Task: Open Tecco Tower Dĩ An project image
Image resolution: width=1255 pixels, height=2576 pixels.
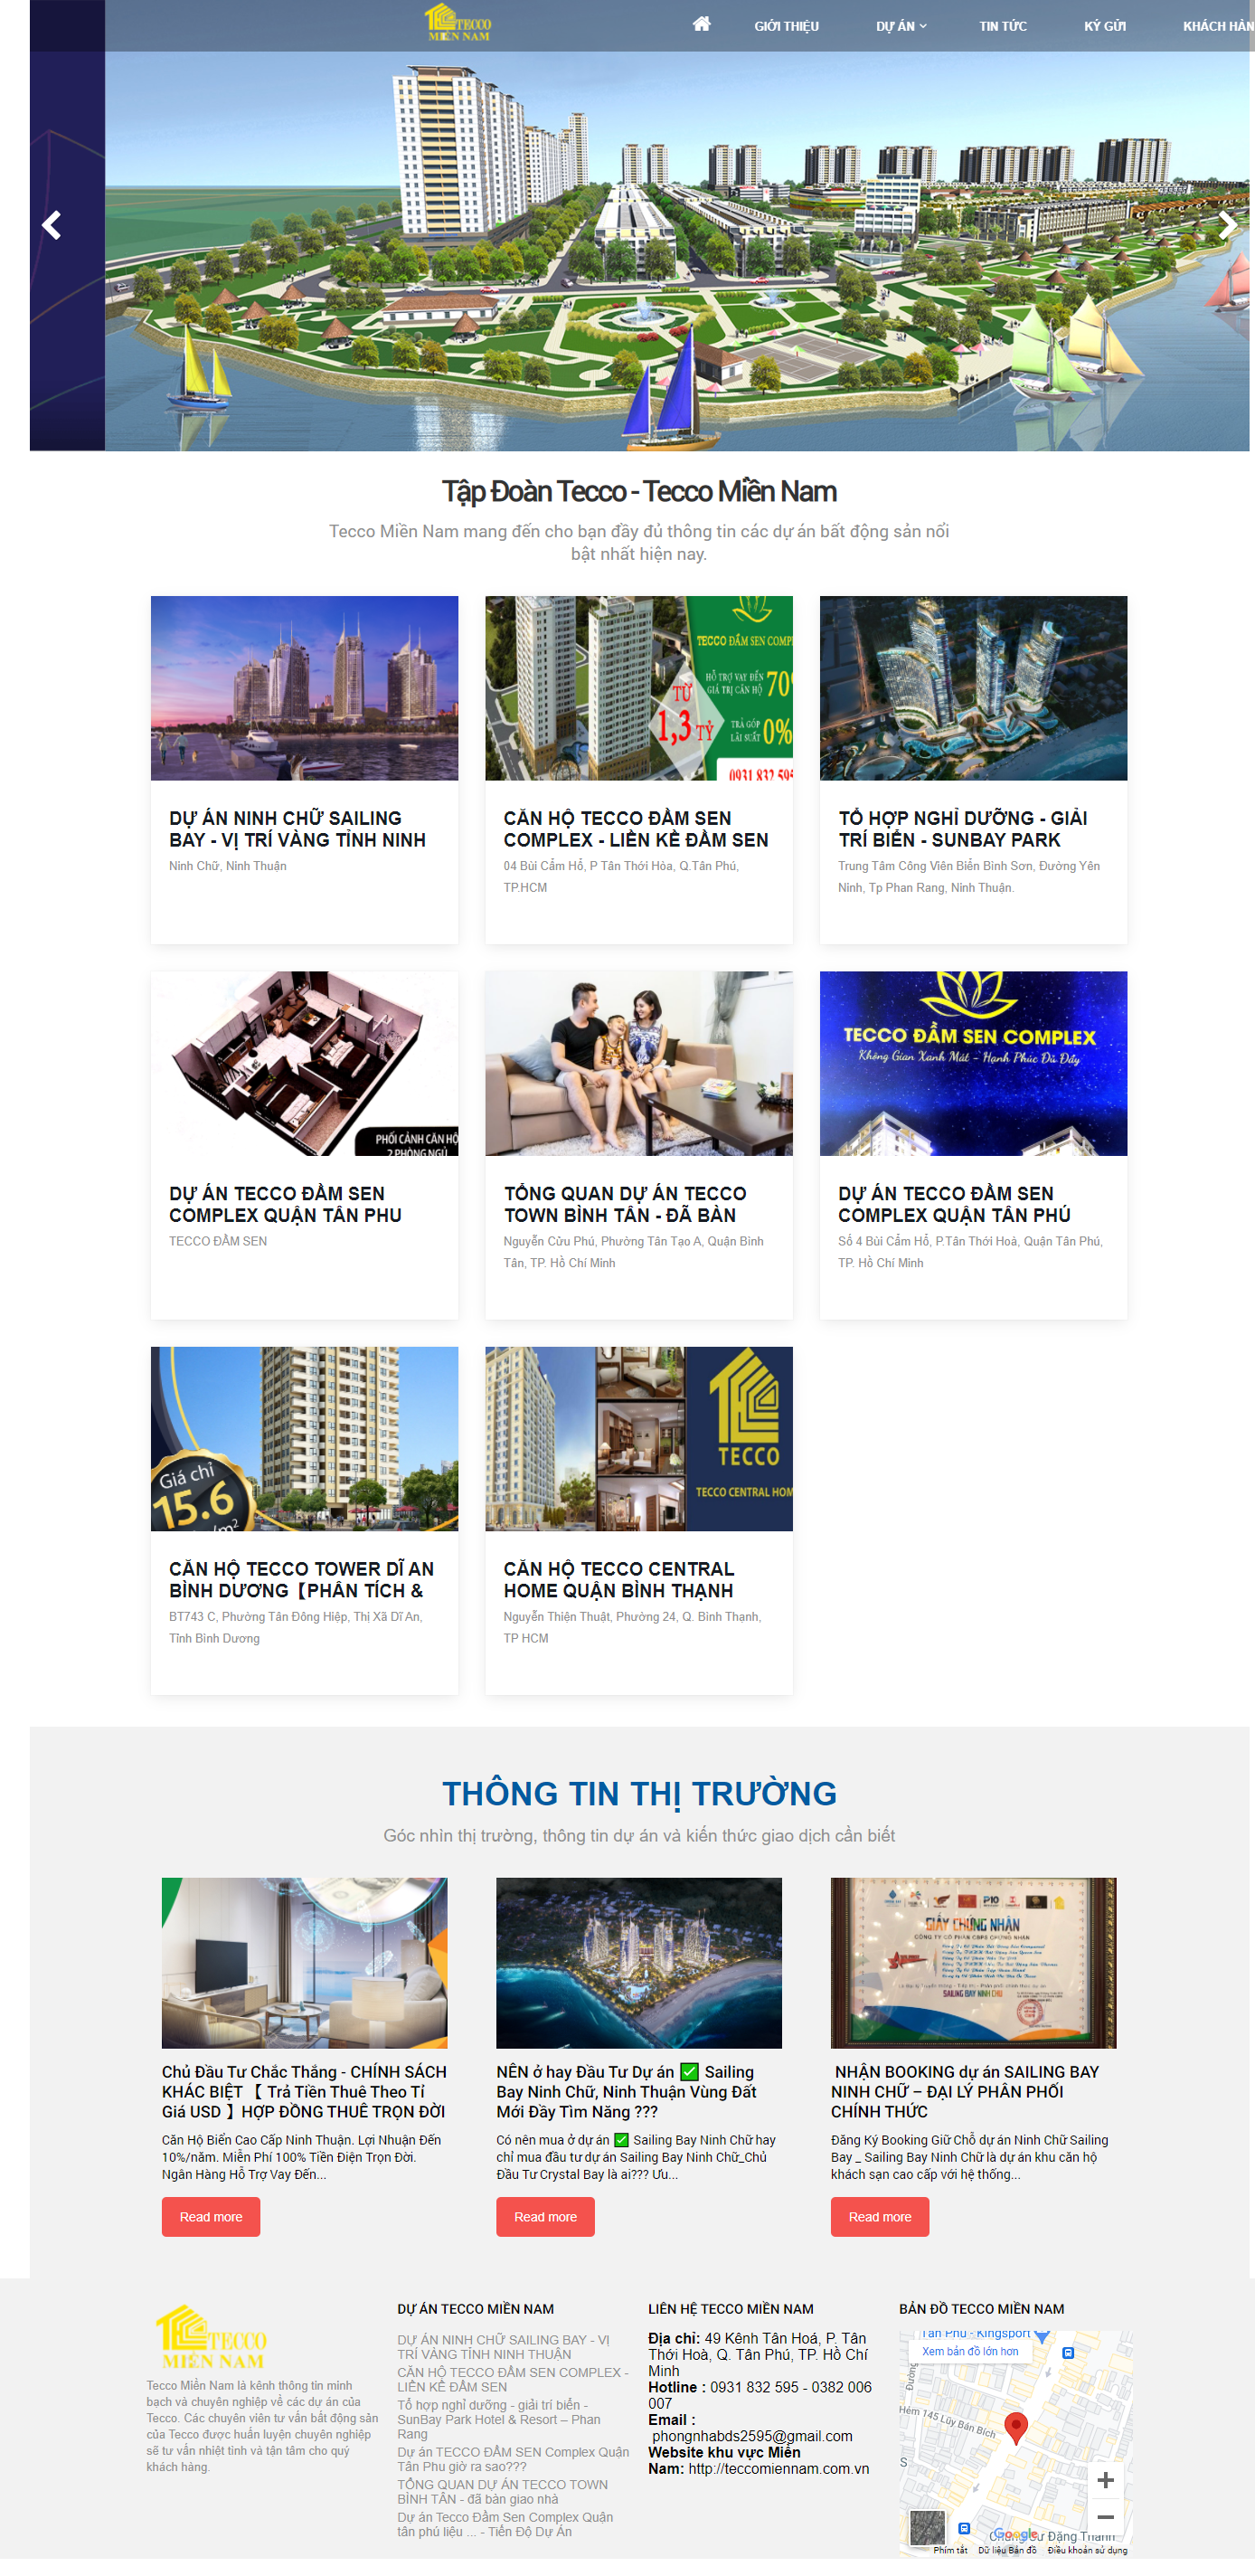Action: [x=304, y=1438]
